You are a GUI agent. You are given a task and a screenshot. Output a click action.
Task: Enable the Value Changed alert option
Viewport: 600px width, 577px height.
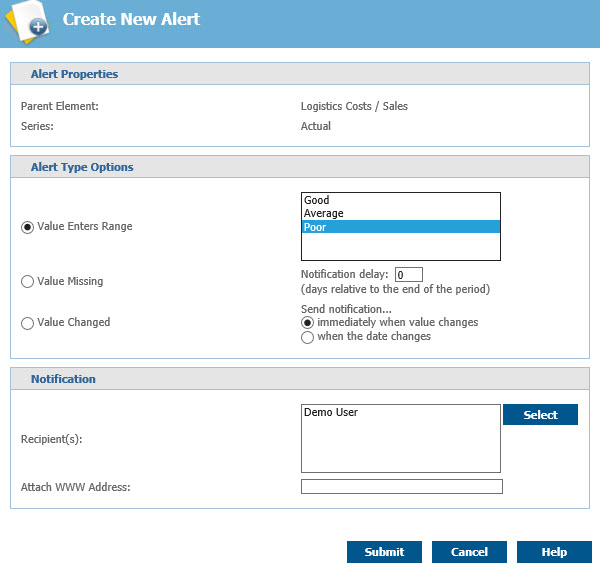tap(27, 323)
